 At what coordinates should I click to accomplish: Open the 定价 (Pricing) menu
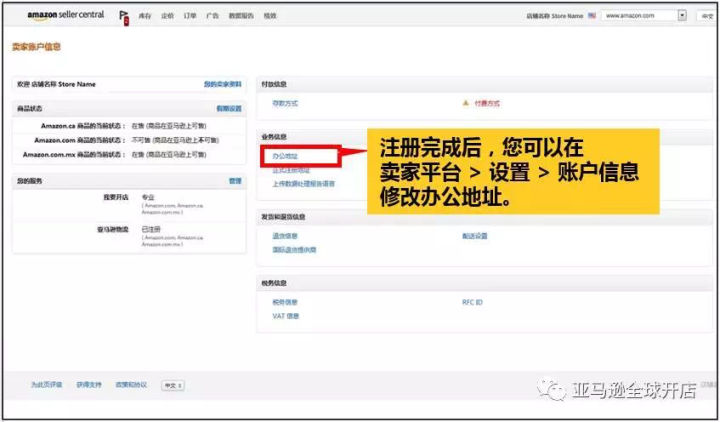(167, 16)
